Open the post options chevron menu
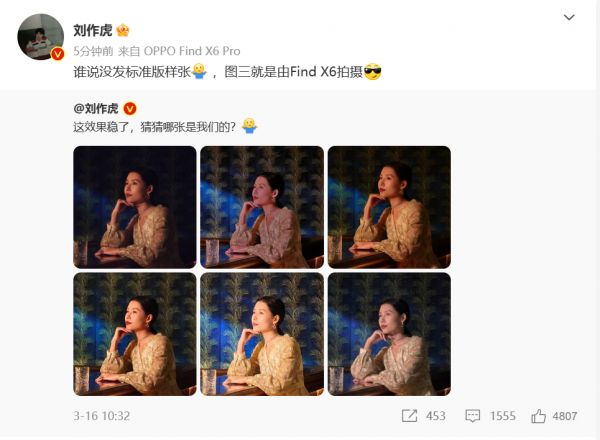 coord(569,18)
